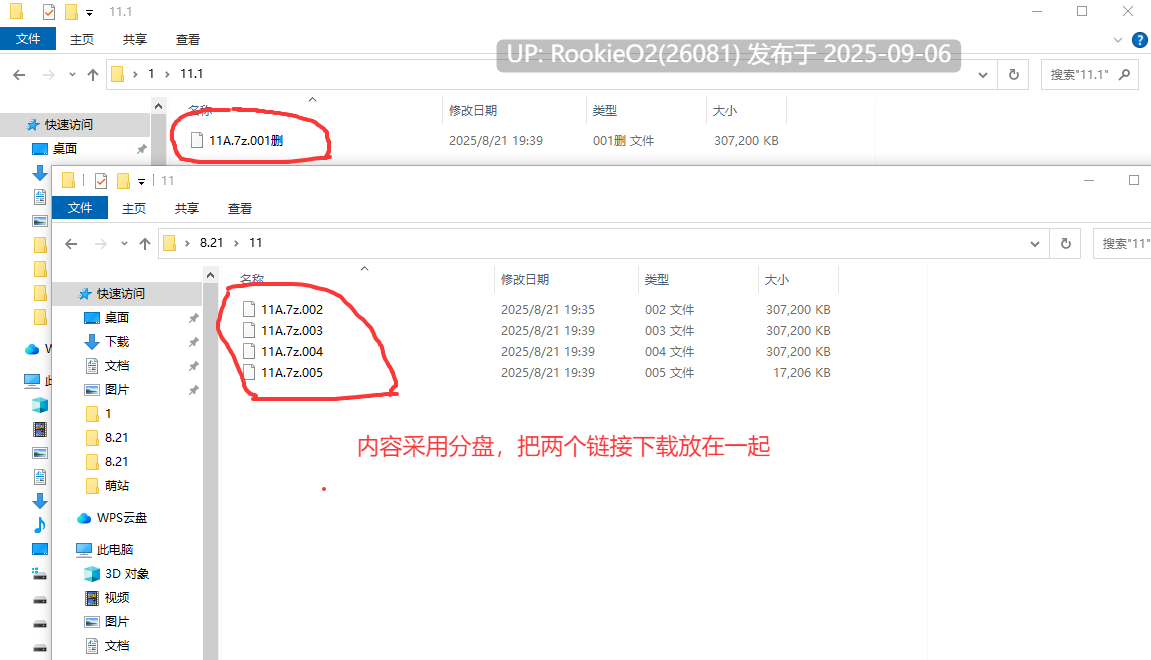Click music icon in 11.1 window sidebar

40,525
